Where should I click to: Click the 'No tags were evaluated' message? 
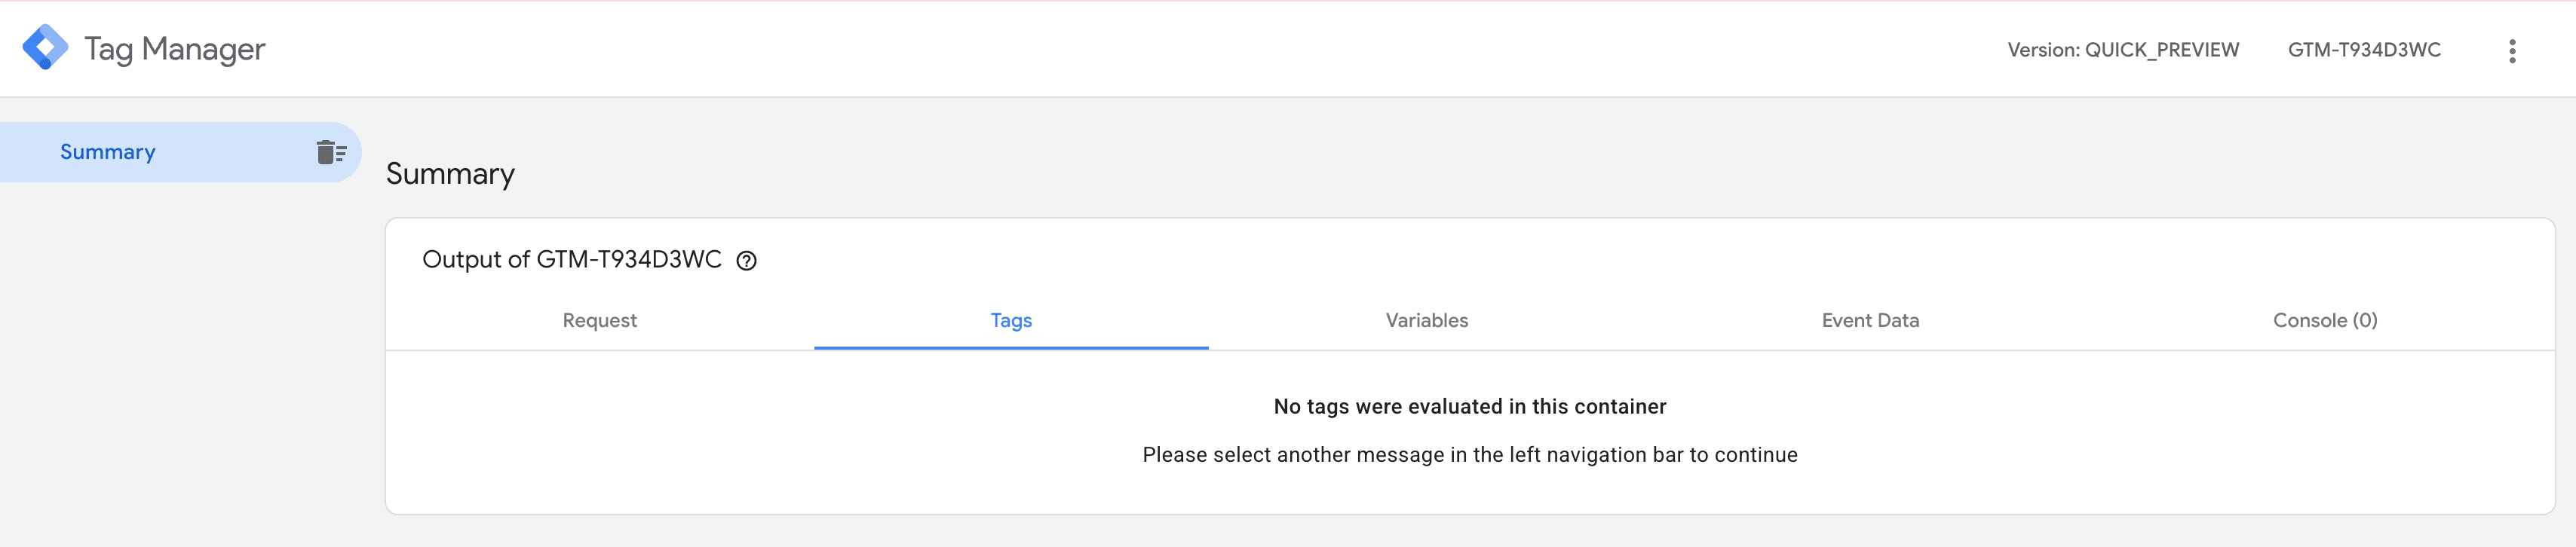click(x=1469, y=406)
